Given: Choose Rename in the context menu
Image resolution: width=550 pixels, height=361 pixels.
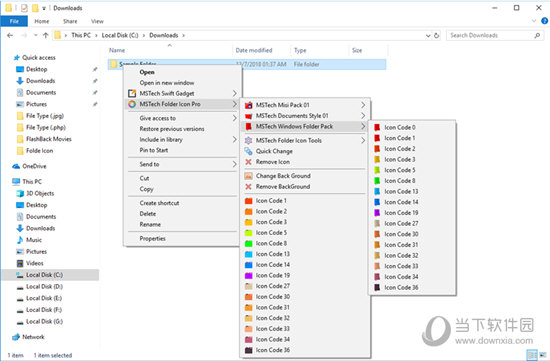Looking at the screenshot, I should tap(150, 225).
